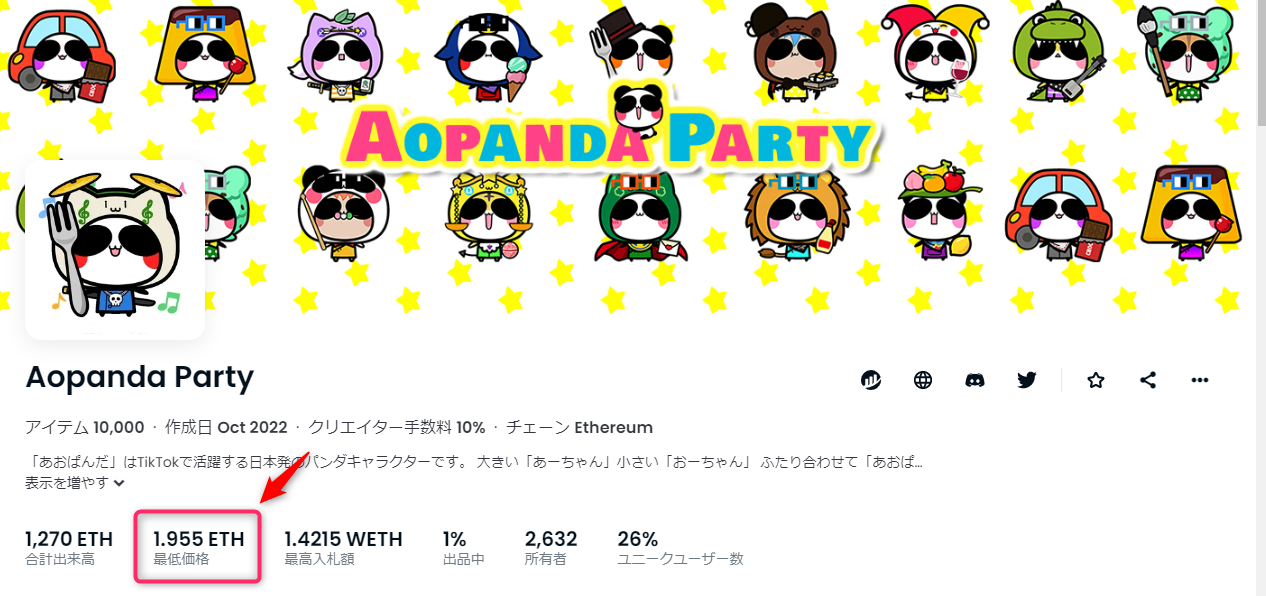1266x596 pixels.
Task: Click the 1.4215 WETH best offer stat
Action: pos(343,548)
